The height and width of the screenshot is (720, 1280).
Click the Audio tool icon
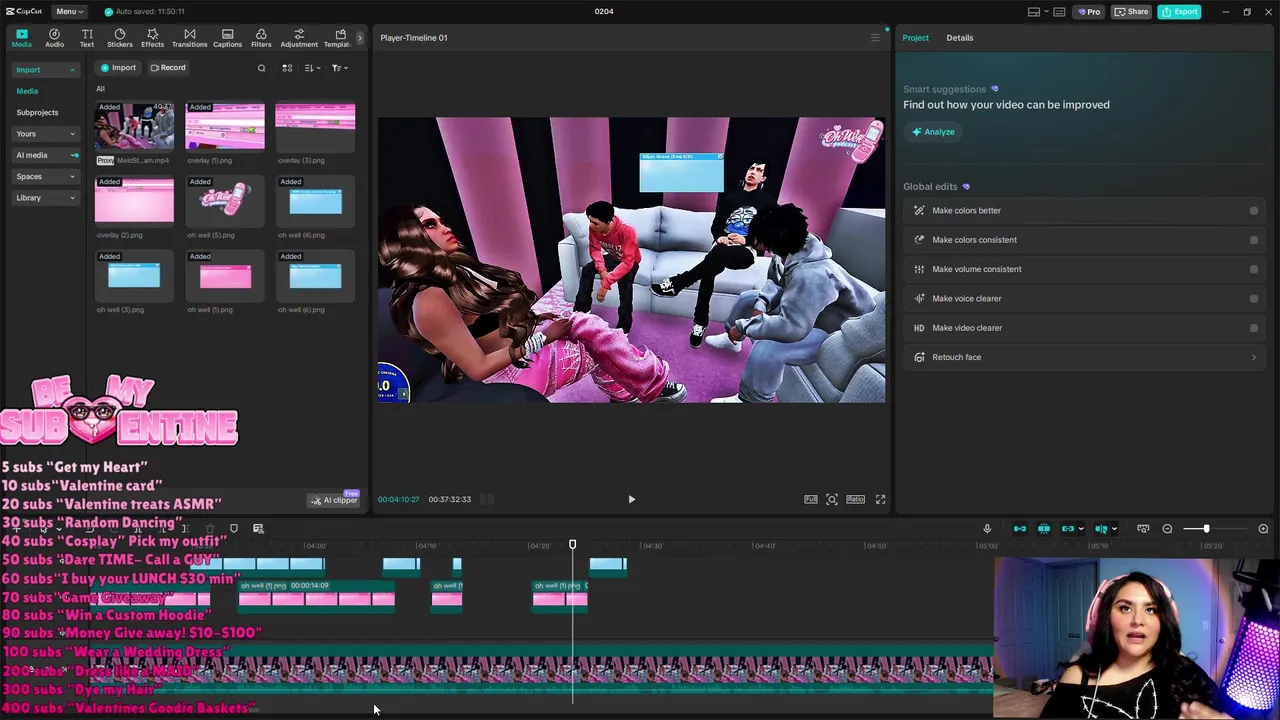pyautogui.click(x=54, y=38)
